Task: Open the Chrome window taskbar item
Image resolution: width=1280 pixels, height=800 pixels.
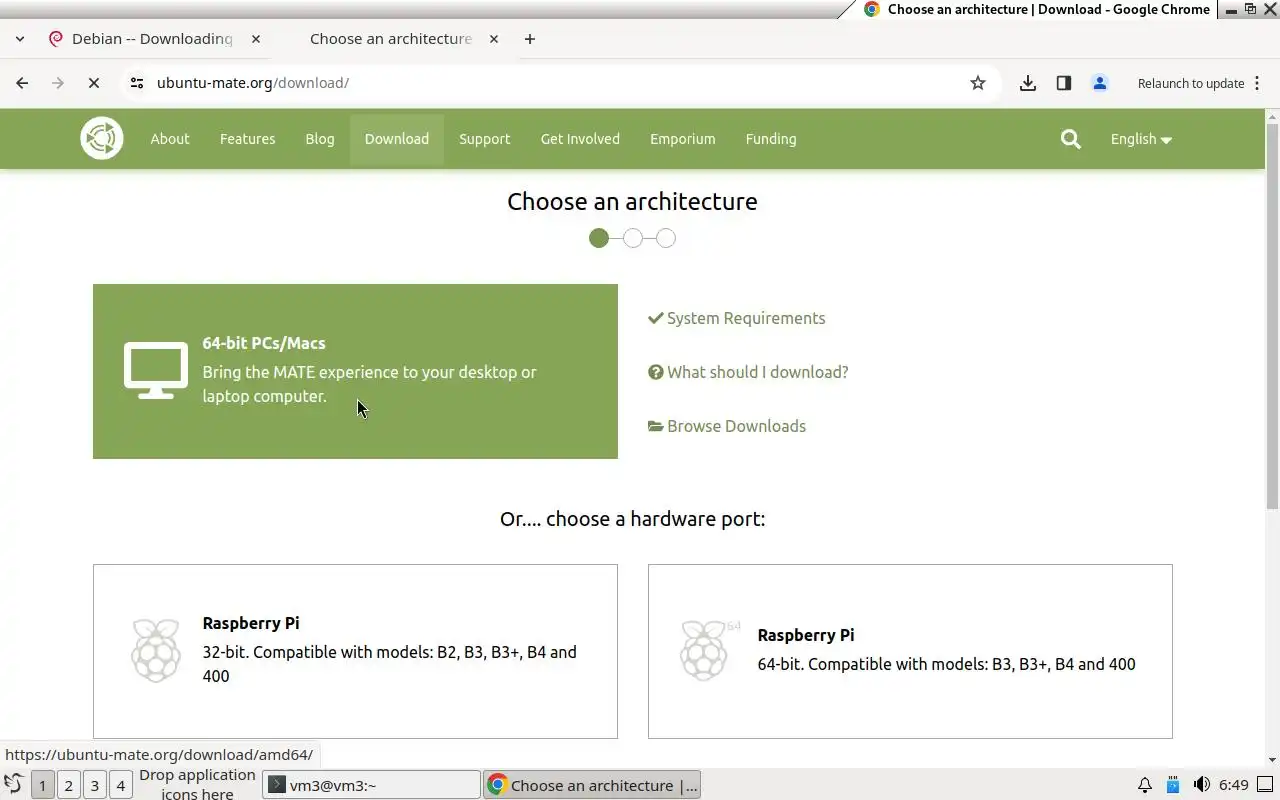Action: click(x=592, y=785)
